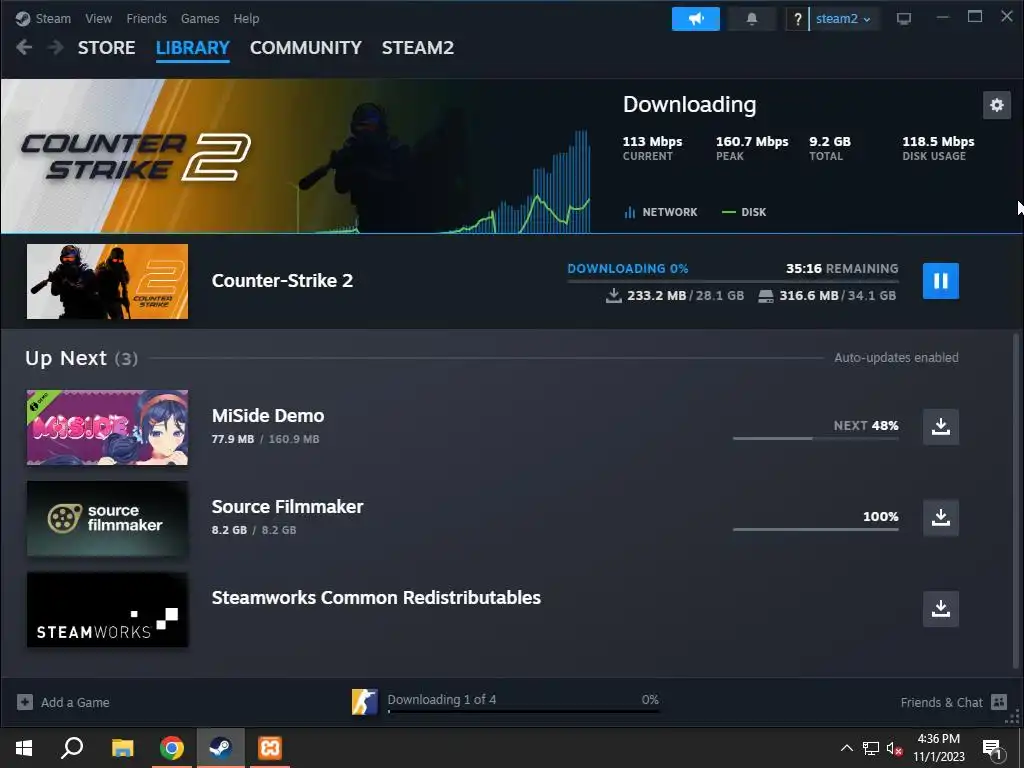1024x768 pixels.
Task: Open the Windows Start menu
Action: tap(24, 748)
